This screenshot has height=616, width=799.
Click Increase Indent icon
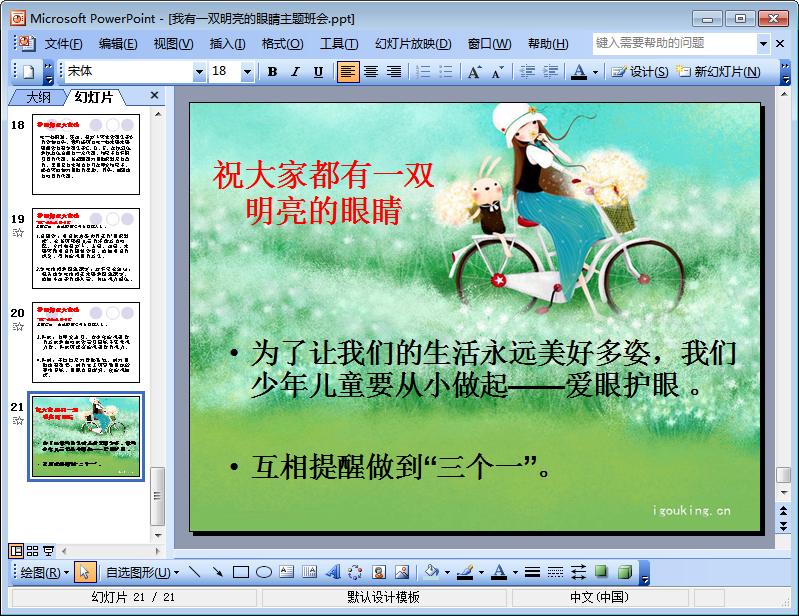(x=550, y=72)
